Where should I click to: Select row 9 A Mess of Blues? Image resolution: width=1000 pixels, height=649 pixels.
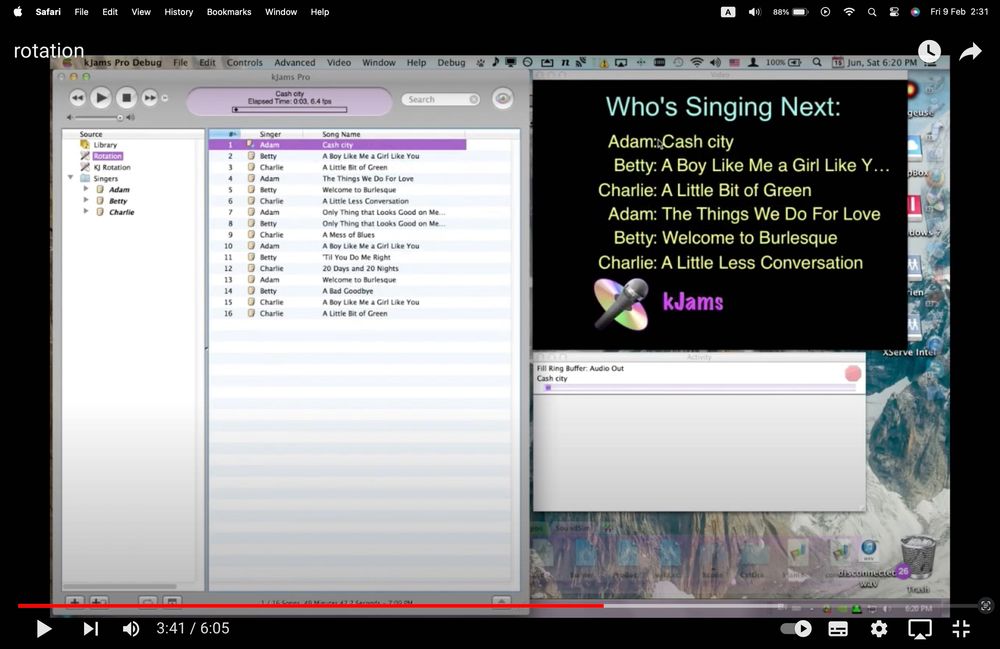(x=360, y=235)
